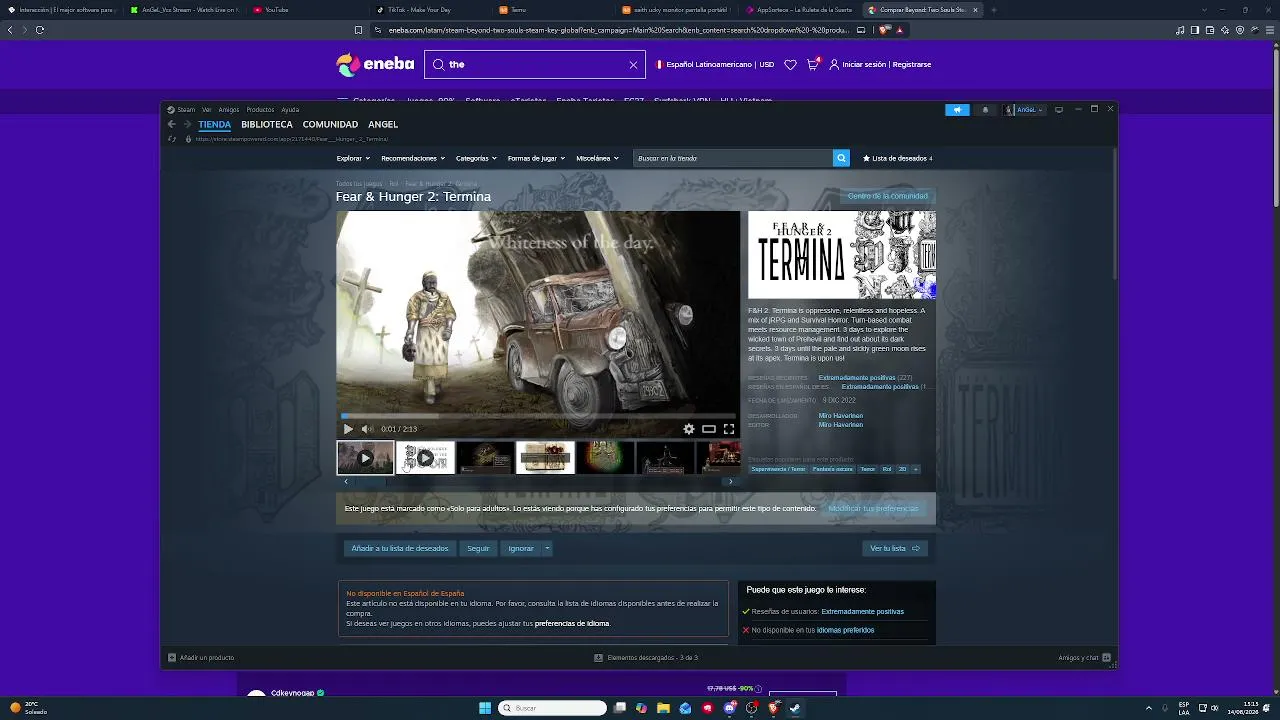The image size is (1280, 720).
Task: Open the Productos menu in Steam
Action: click(260, 110)
